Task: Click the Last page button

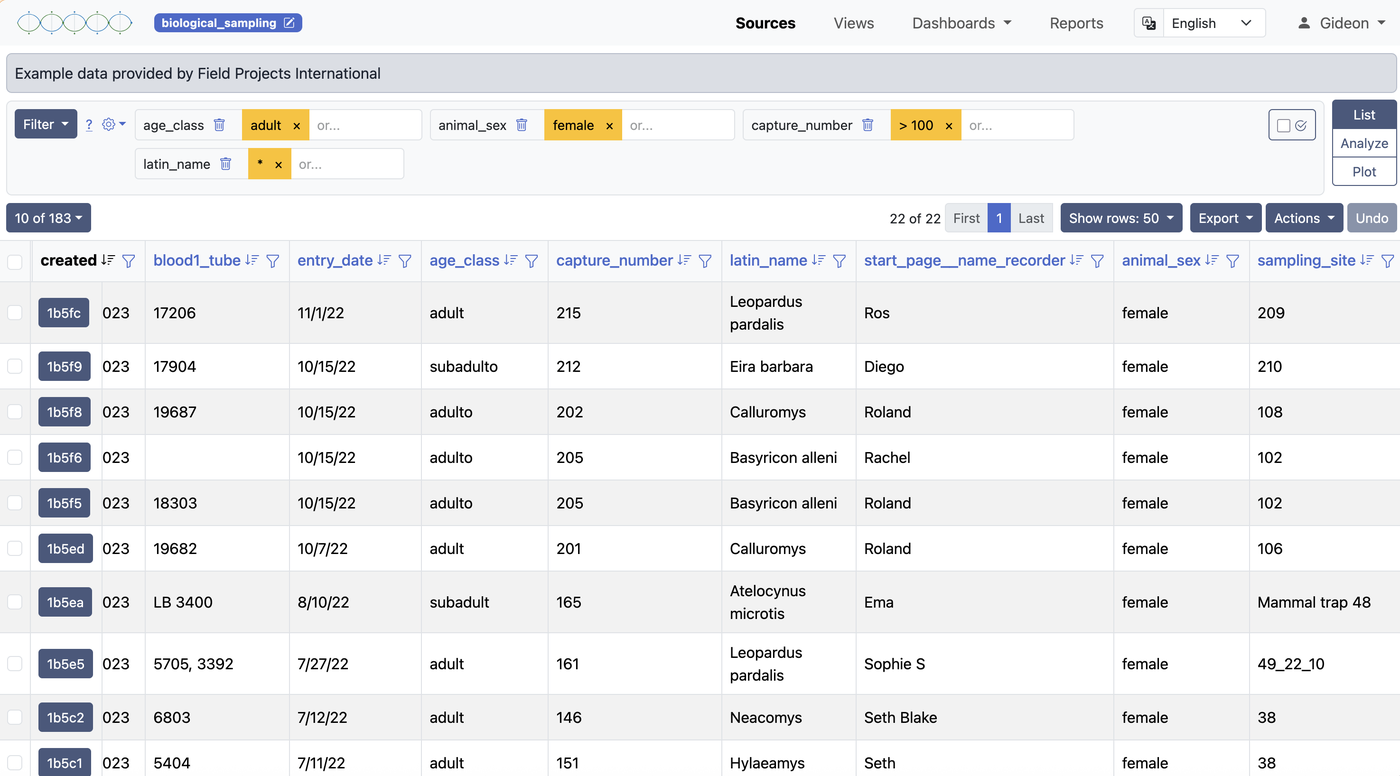Action: (x=1031, y=217)
